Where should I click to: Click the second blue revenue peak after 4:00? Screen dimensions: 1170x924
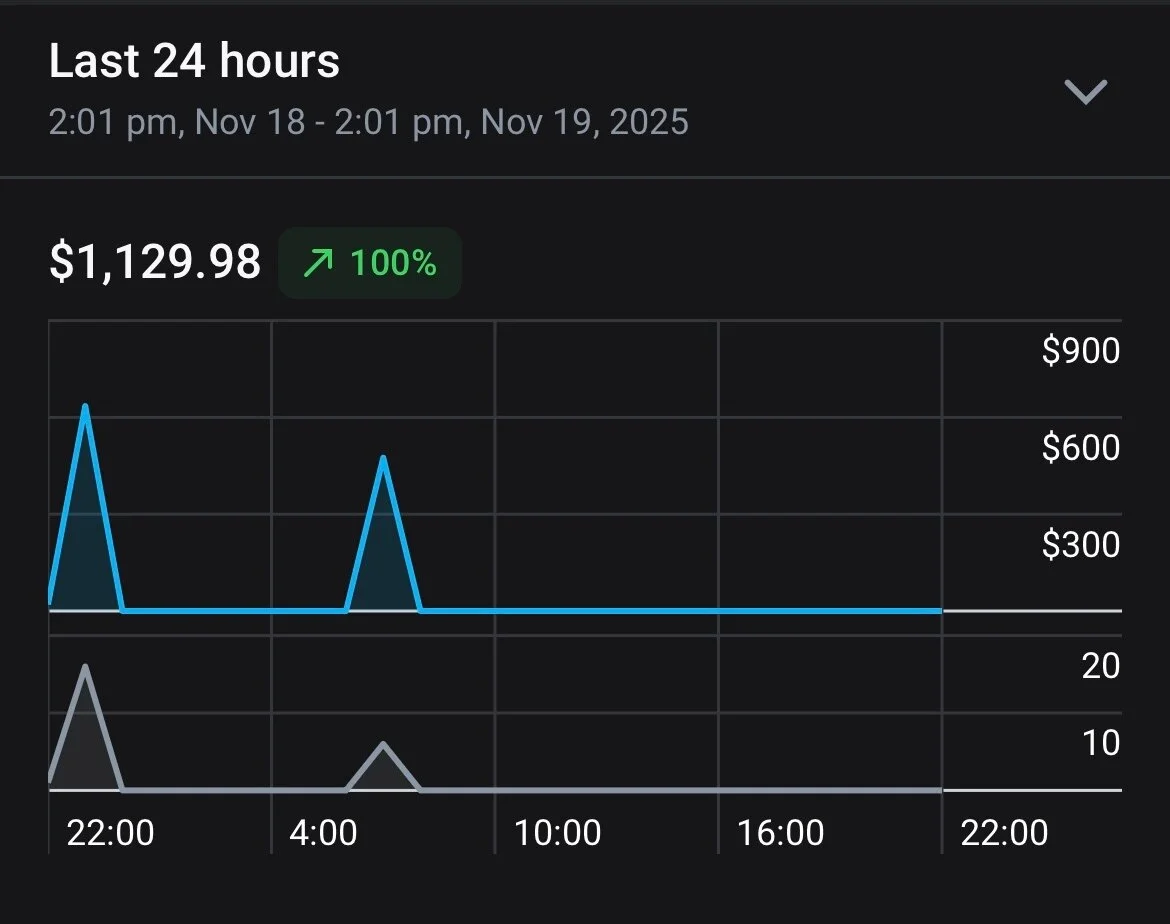pyautogui.click(x=383, y=461)
